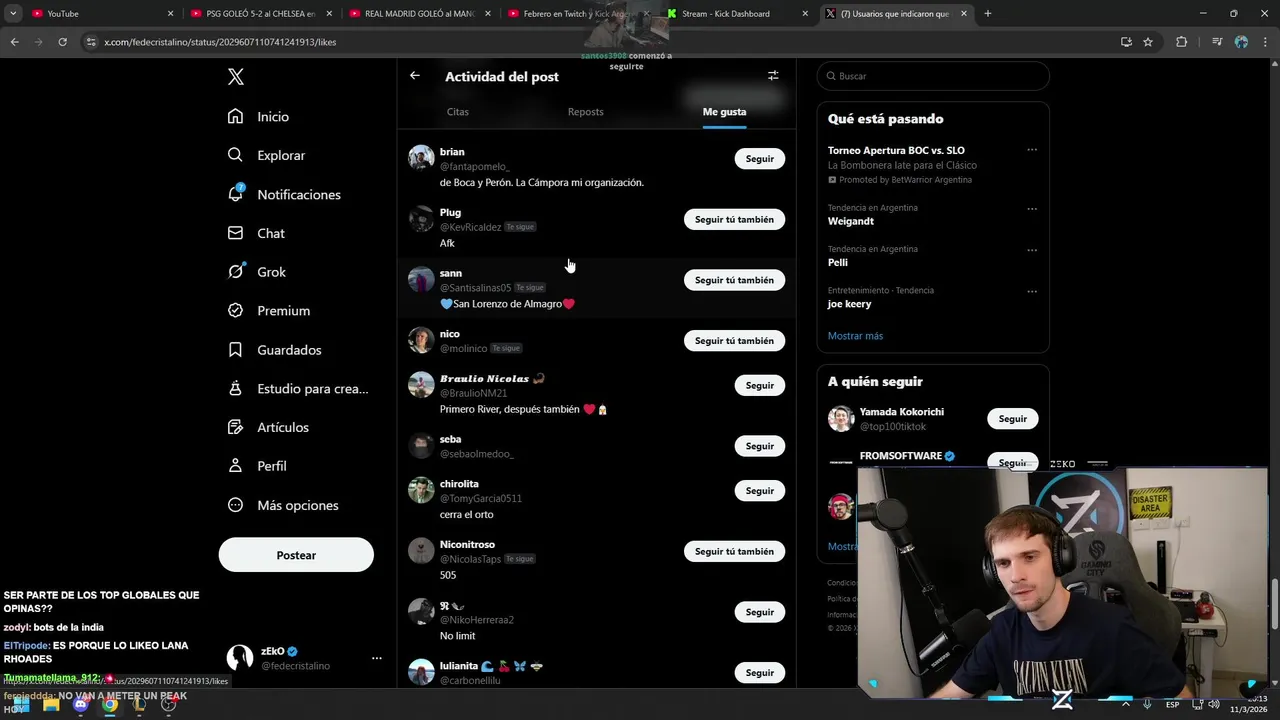The width and height of the screenshot is (1280, 720).
Task: Switch to the Citas tab
Action: point(458,112)
